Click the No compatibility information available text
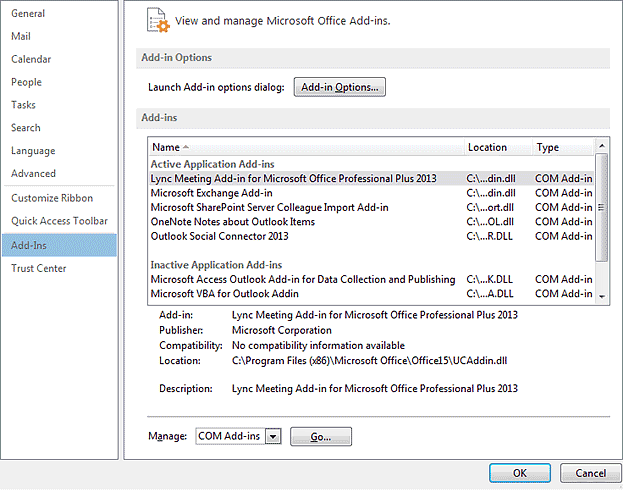 (x=318, y=345)
